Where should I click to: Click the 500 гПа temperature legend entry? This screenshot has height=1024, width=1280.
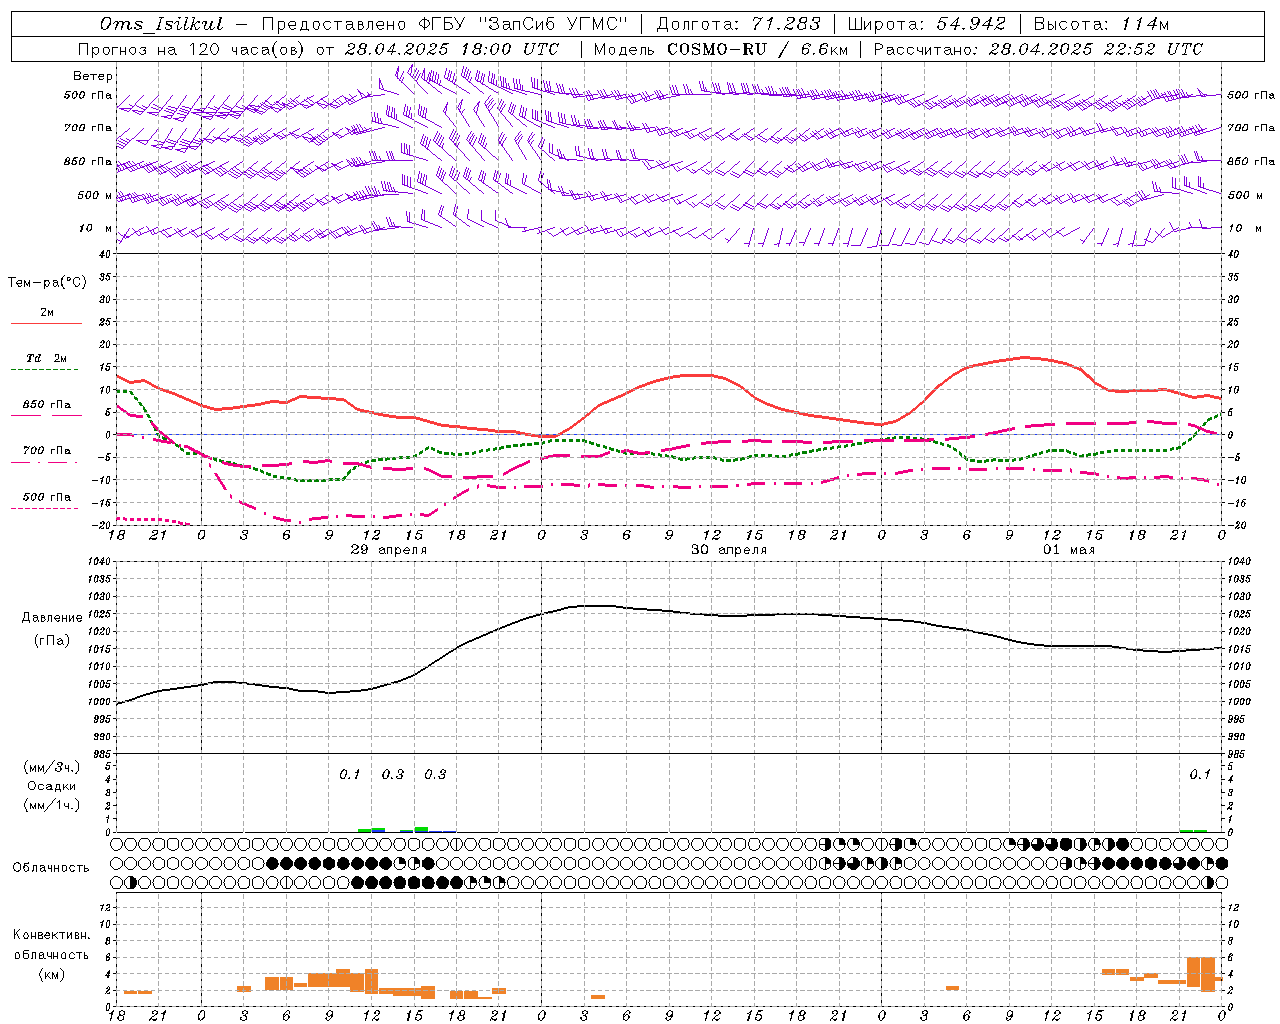pos(47,497)
